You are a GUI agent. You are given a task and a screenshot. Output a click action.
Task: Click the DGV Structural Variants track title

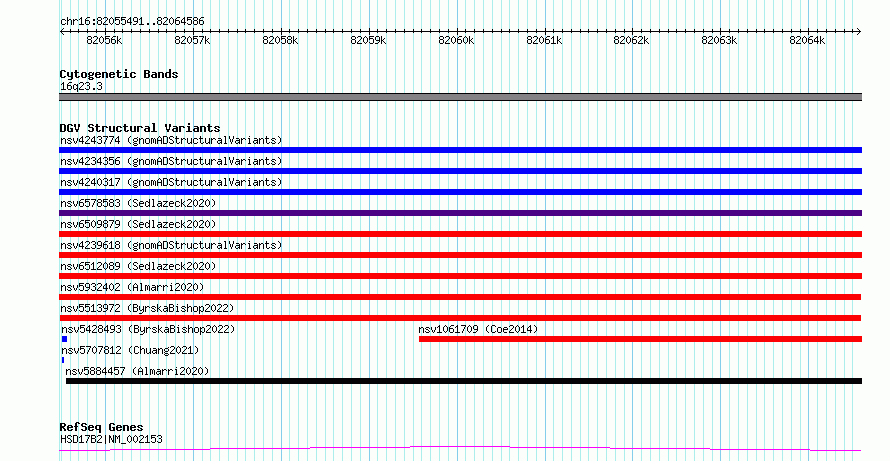pyautogui.click(x=140, y=128)
